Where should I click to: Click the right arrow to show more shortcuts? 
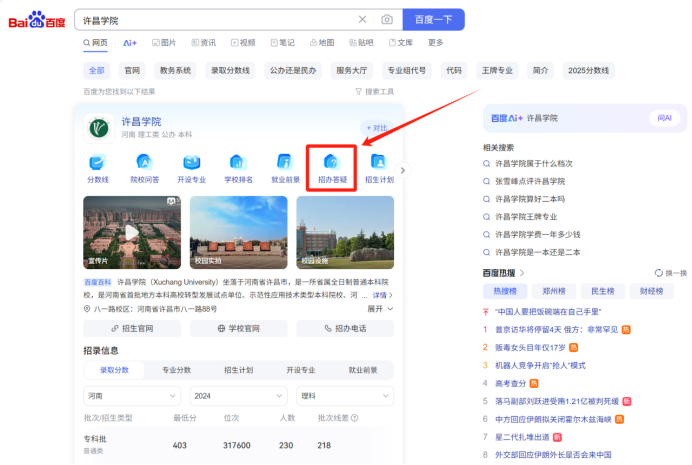point(402,170)
